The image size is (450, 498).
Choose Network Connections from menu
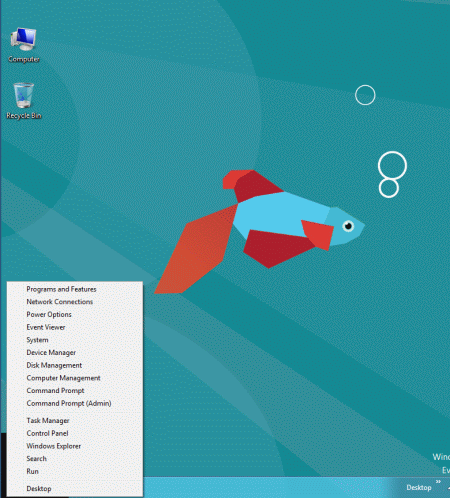coord(75,302)
